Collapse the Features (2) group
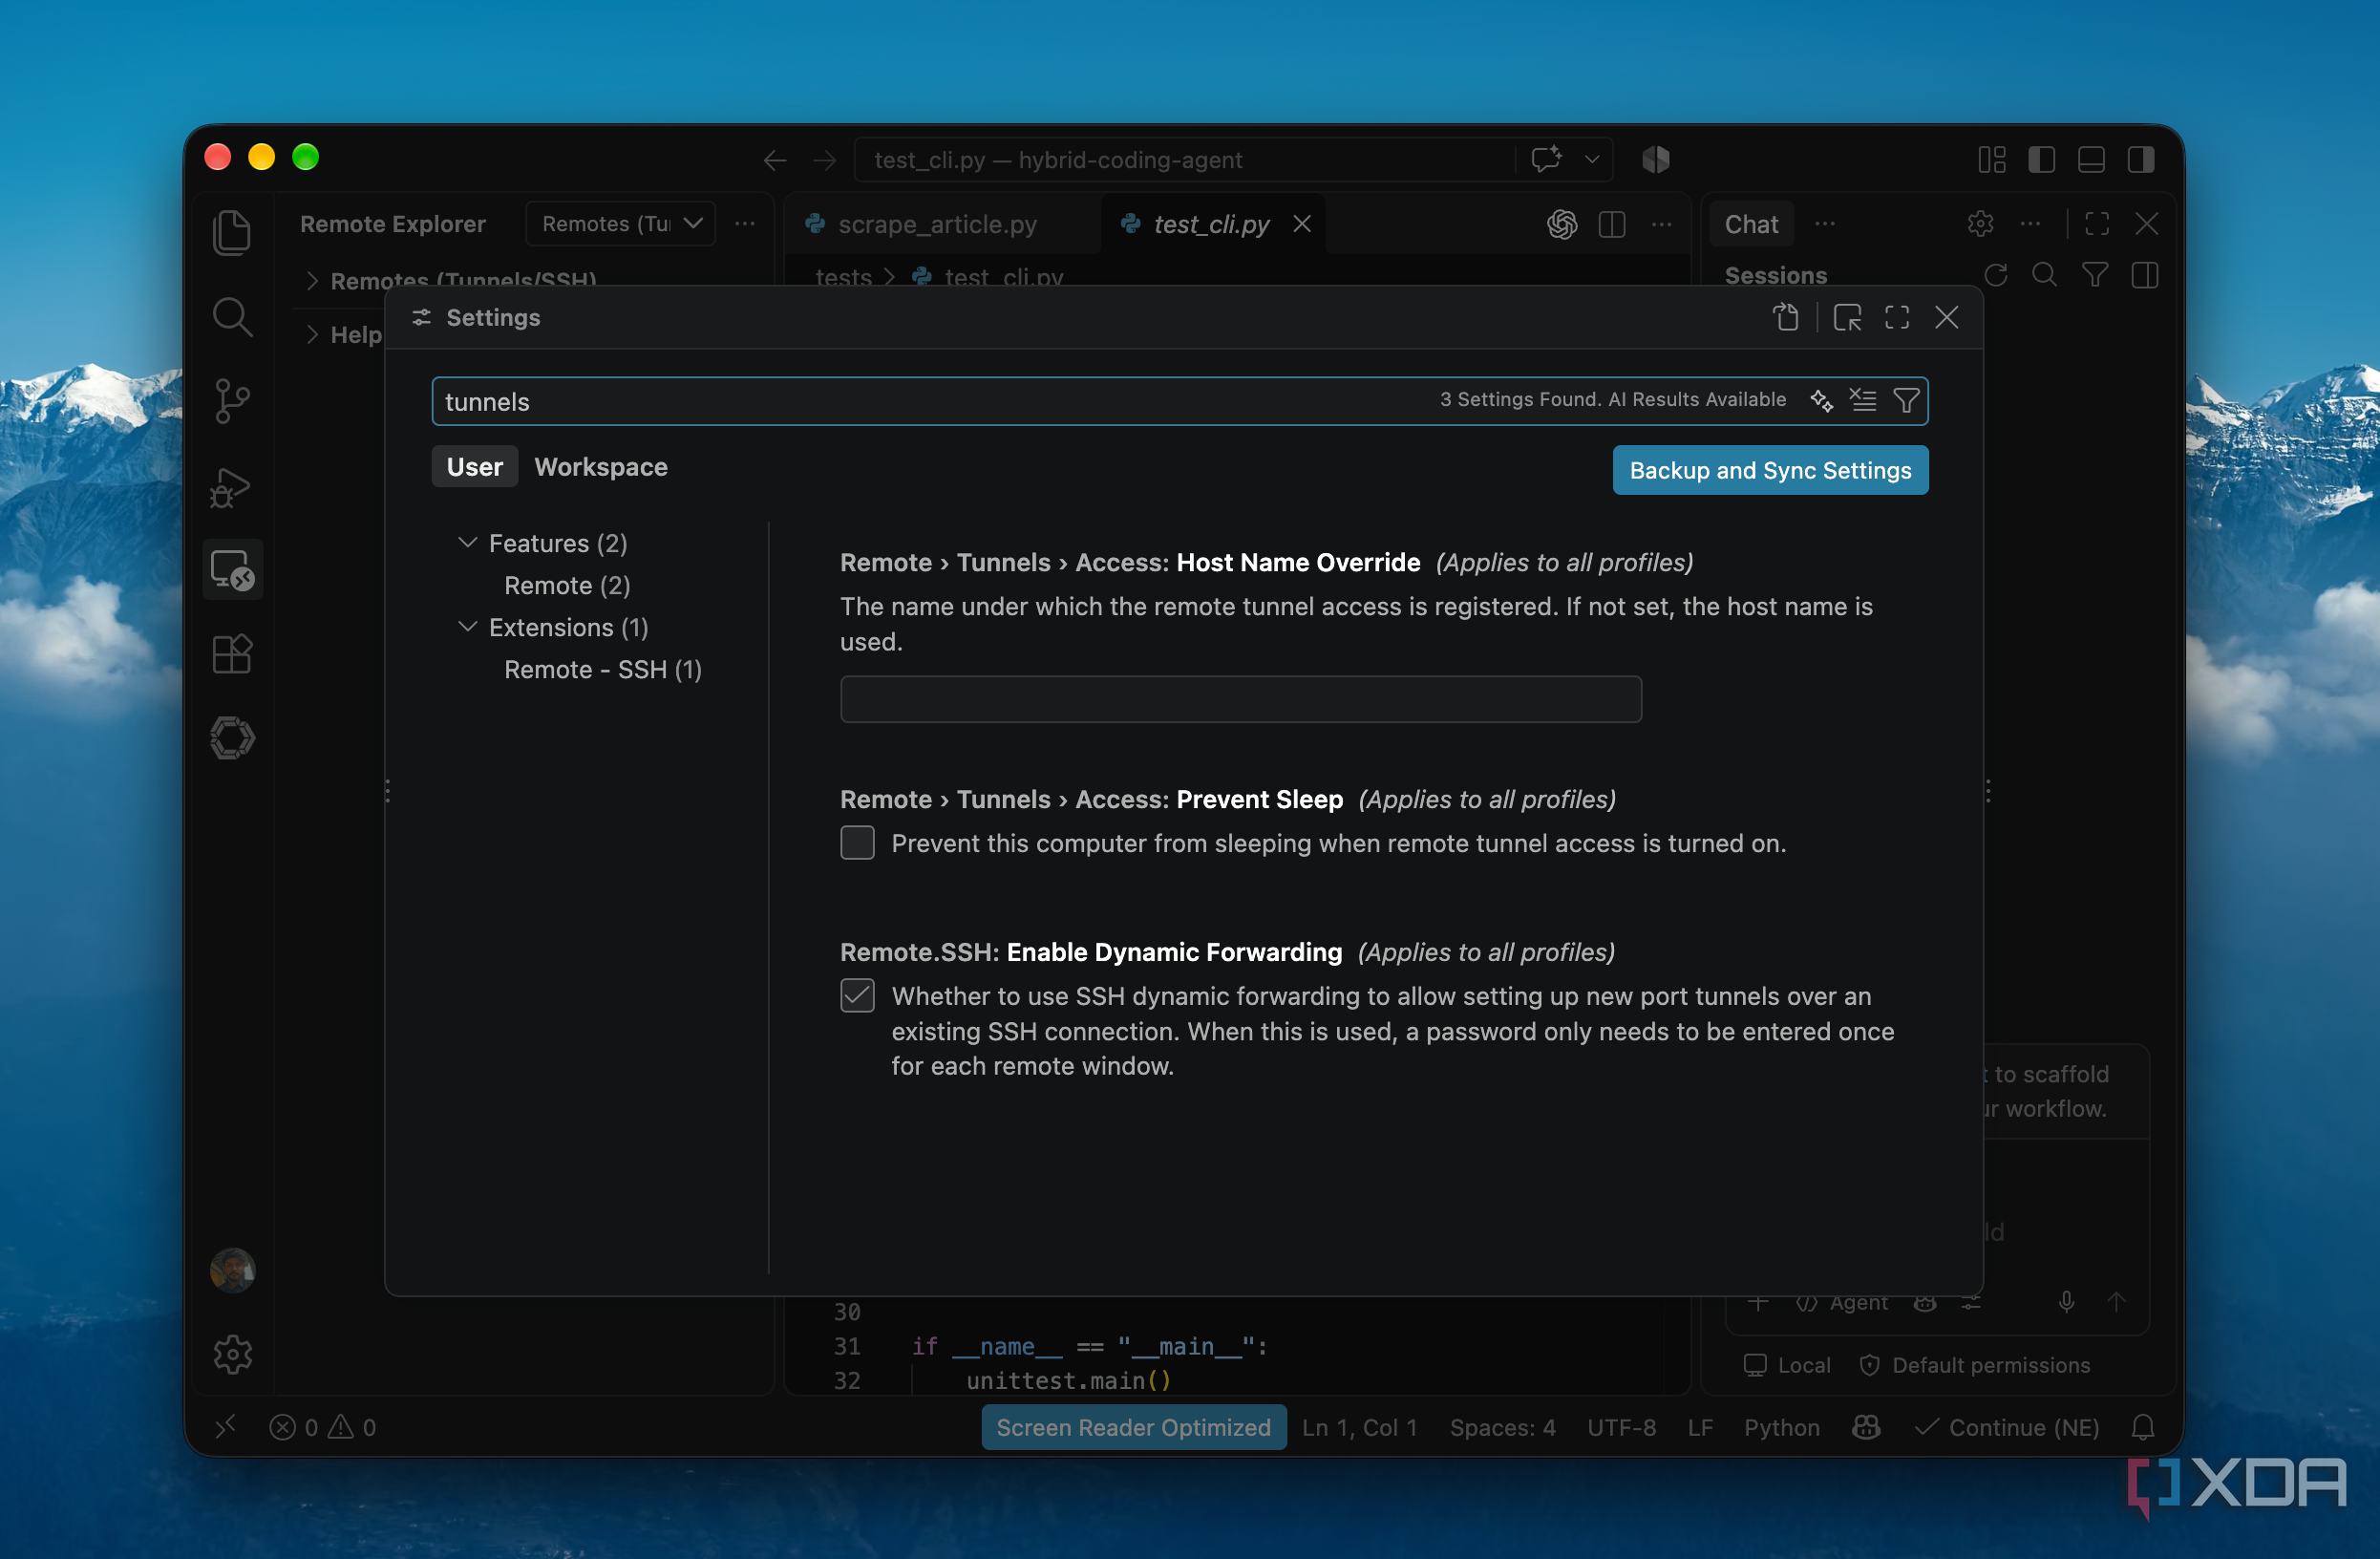 (467, 543)
